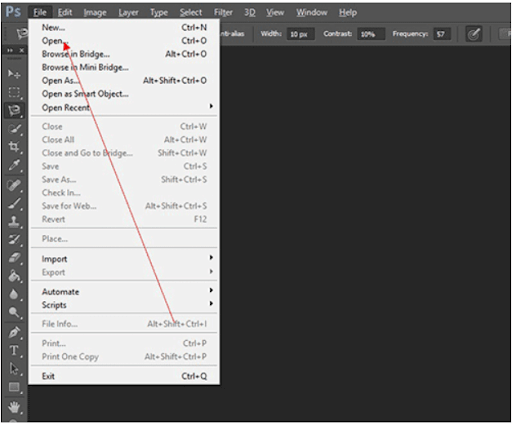Select the Horizontal Type tool

(x=14, y=350)
